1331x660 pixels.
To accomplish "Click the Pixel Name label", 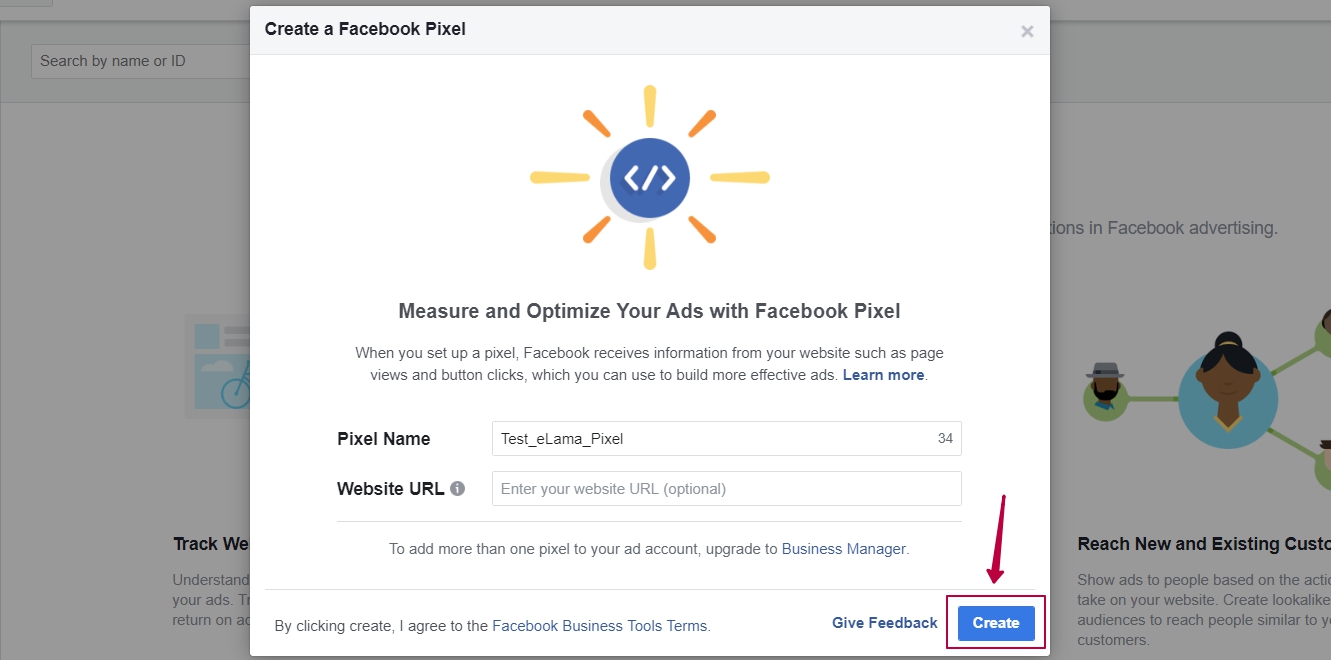I will click(x=384, y=439).
